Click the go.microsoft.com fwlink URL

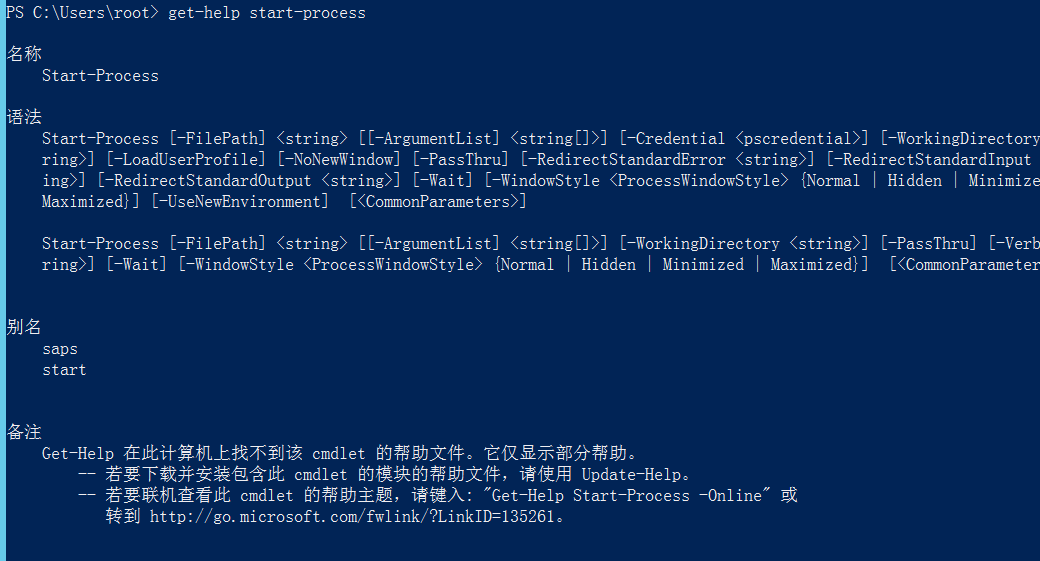352,517
